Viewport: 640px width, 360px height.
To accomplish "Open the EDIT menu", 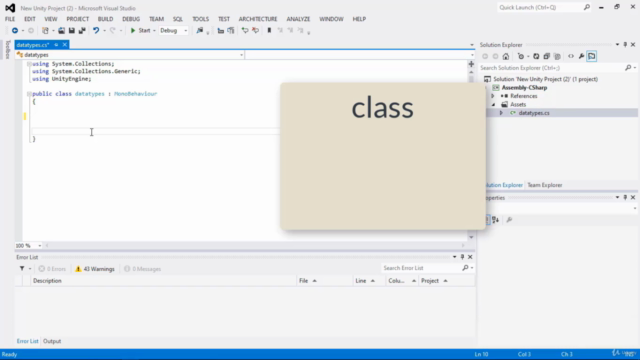I will pyautogui.click(x=29, y=19).
